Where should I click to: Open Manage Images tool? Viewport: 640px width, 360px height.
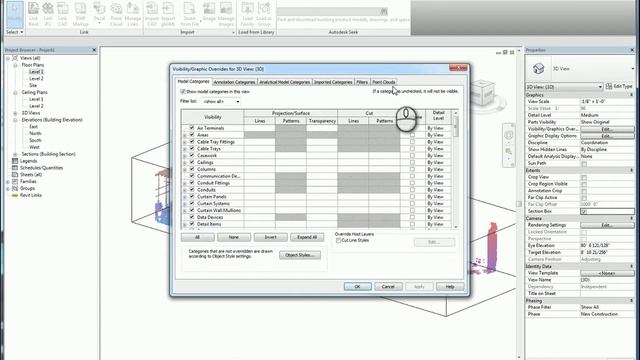click(x=226, y=14)
